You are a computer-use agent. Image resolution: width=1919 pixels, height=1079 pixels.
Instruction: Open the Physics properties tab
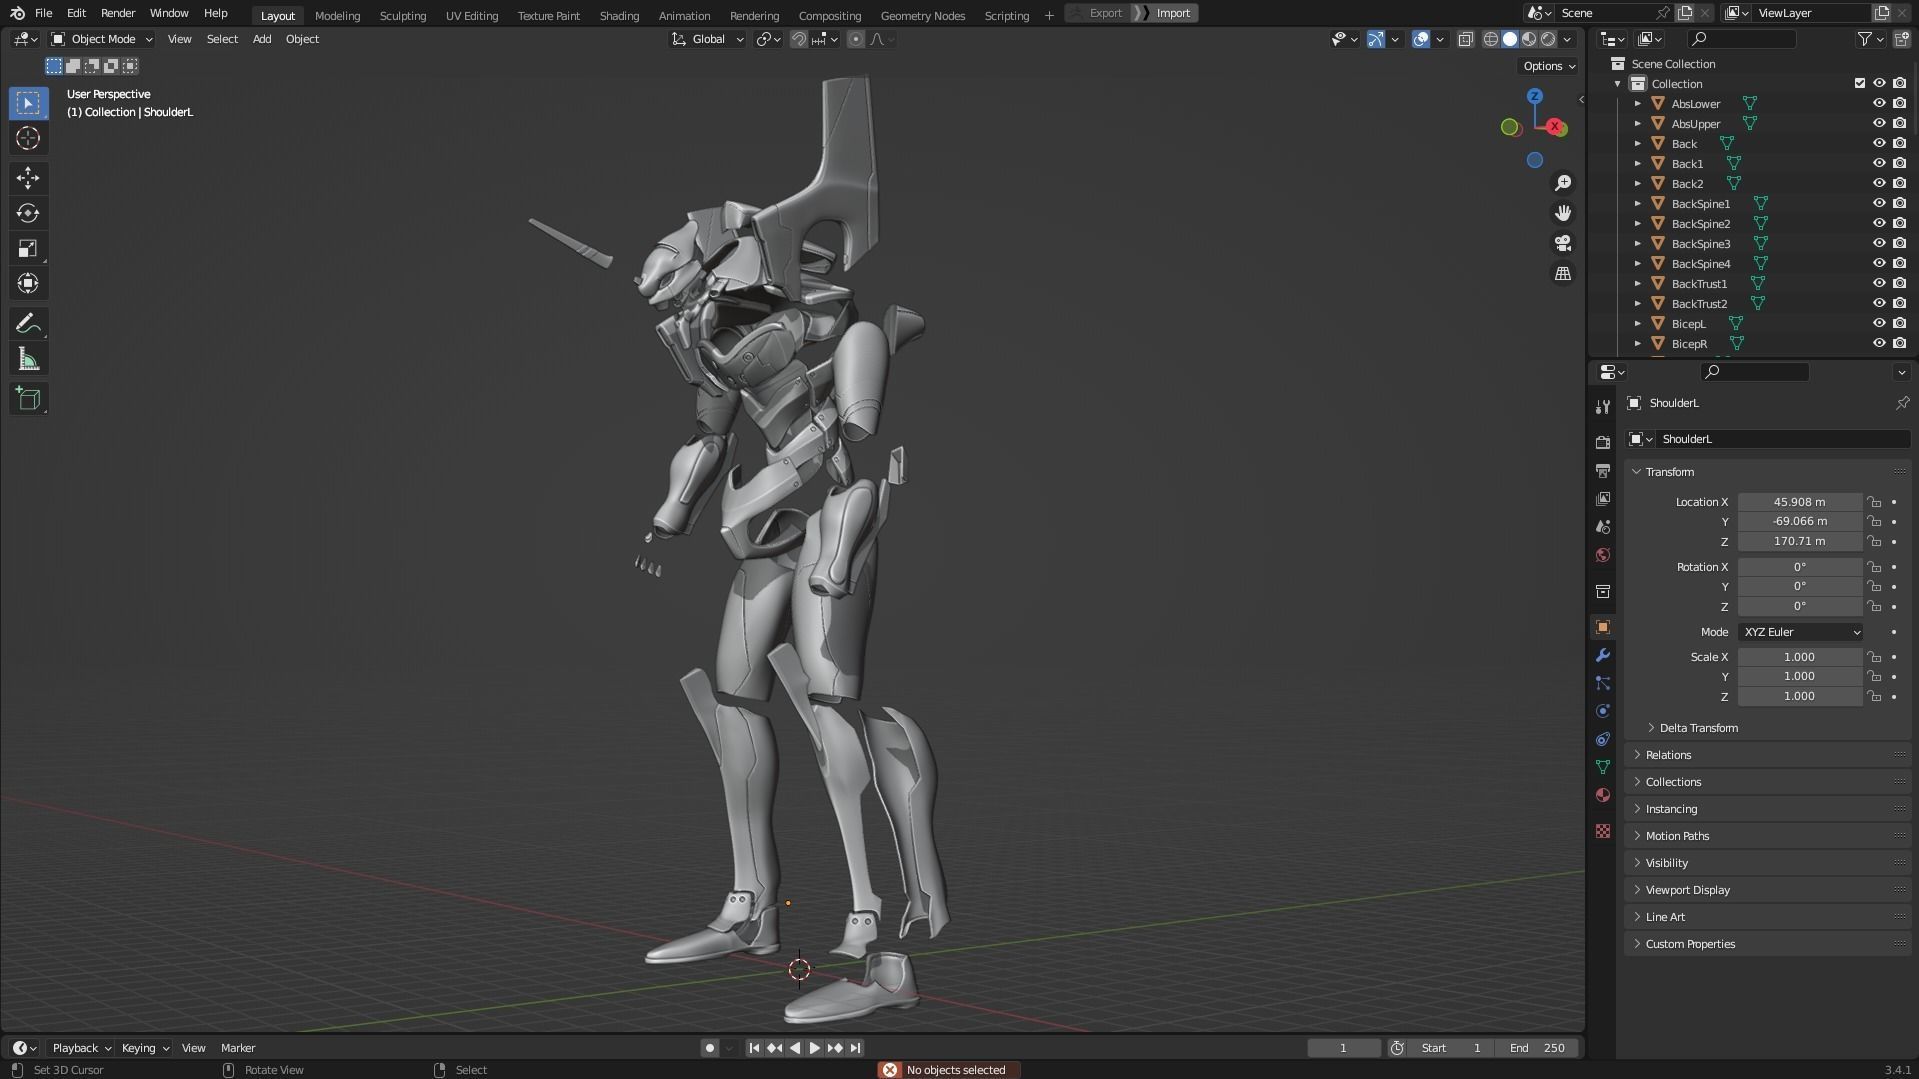point(1603,711)
